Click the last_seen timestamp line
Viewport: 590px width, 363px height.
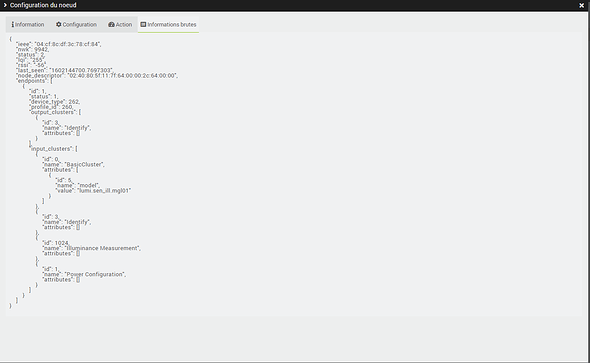(64, 70)
